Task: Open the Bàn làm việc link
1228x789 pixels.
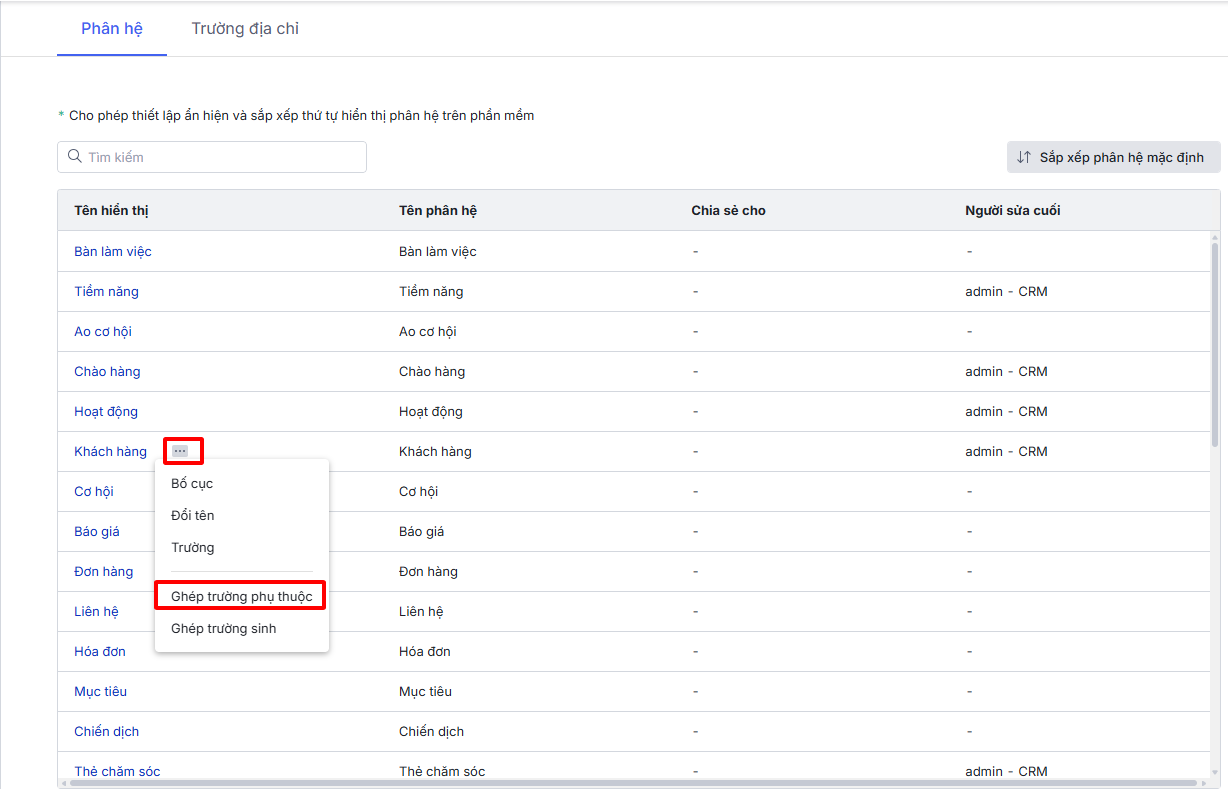Action: (113, 252)
